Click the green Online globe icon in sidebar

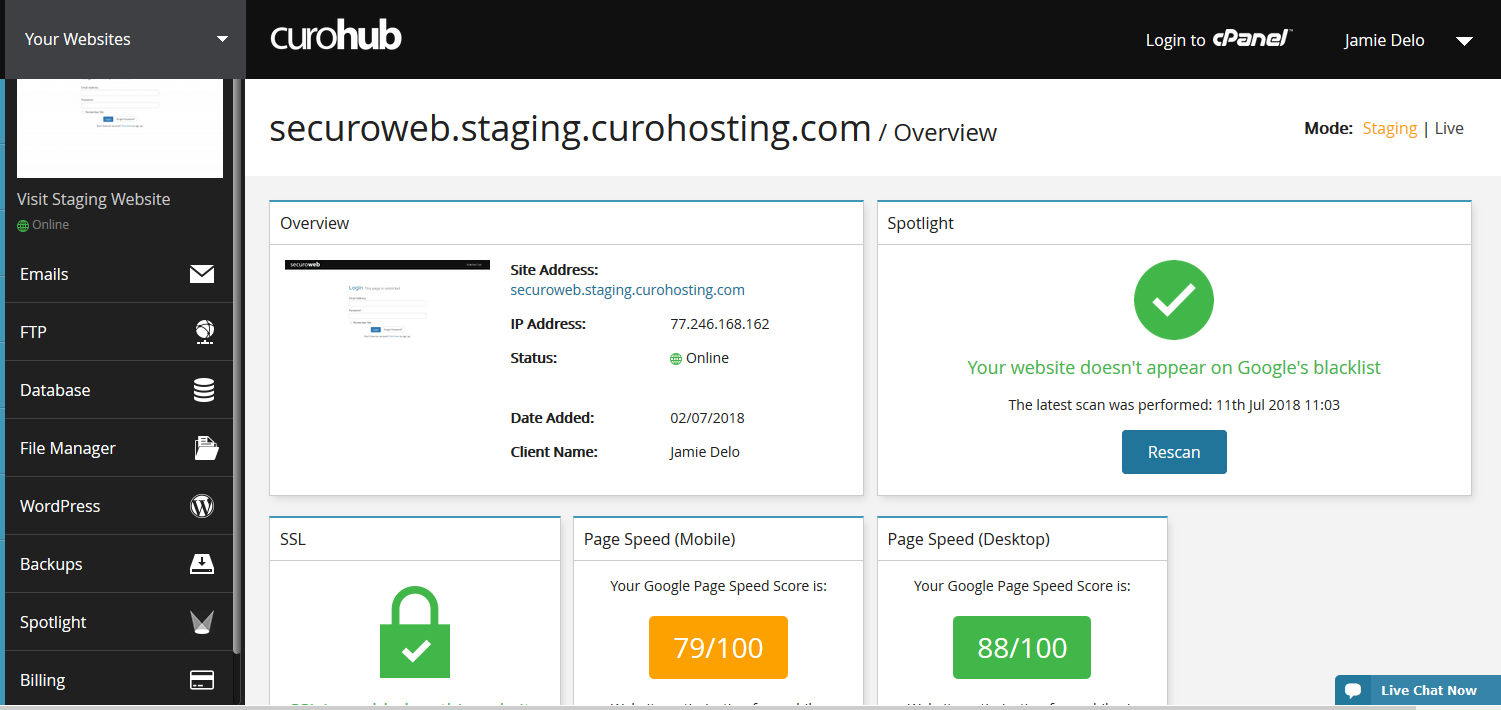pyautogui.click(x=23, y=226)
